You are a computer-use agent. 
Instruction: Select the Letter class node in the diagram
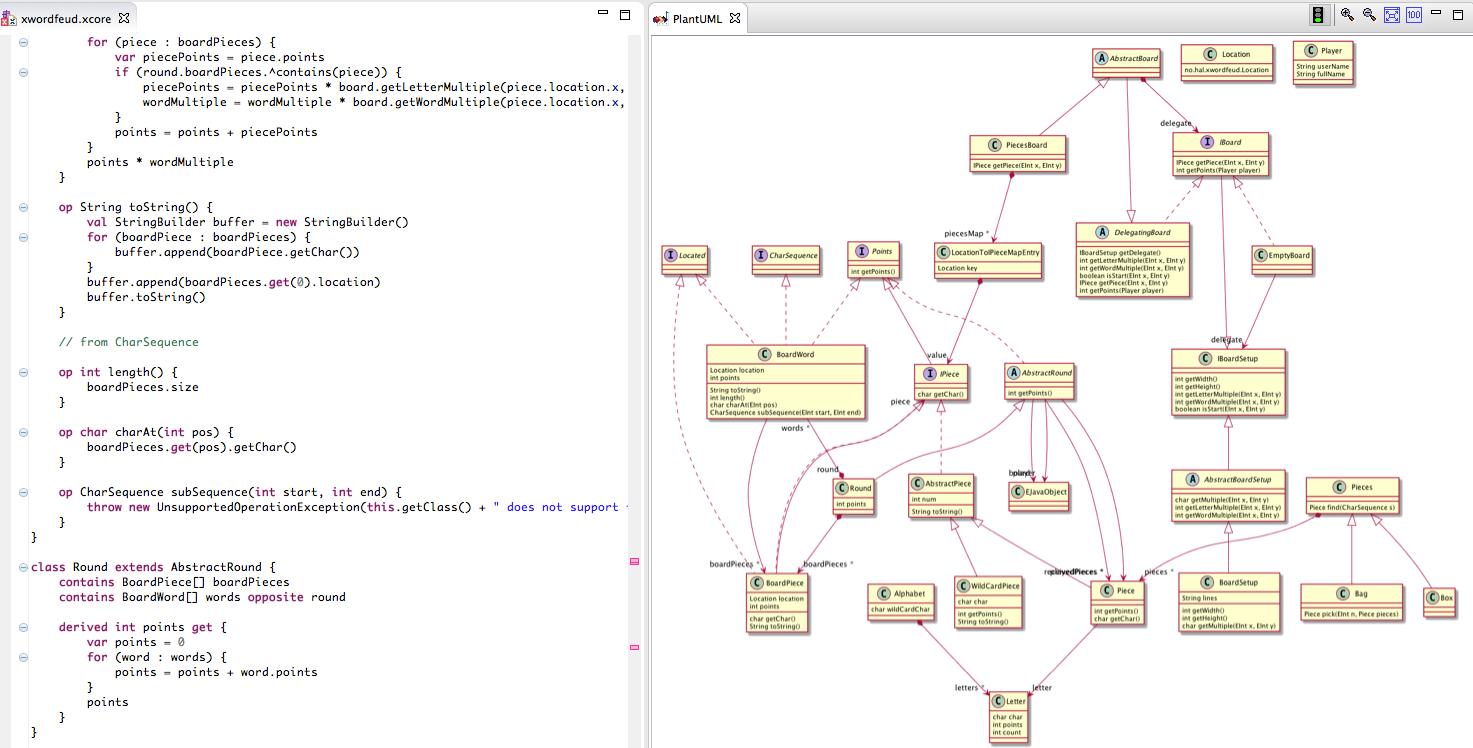pos(1008,715)
